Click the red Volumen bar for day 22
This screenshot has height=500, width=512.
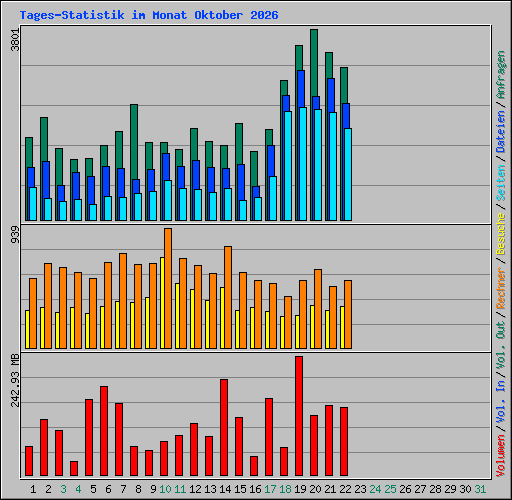[344, 441]
